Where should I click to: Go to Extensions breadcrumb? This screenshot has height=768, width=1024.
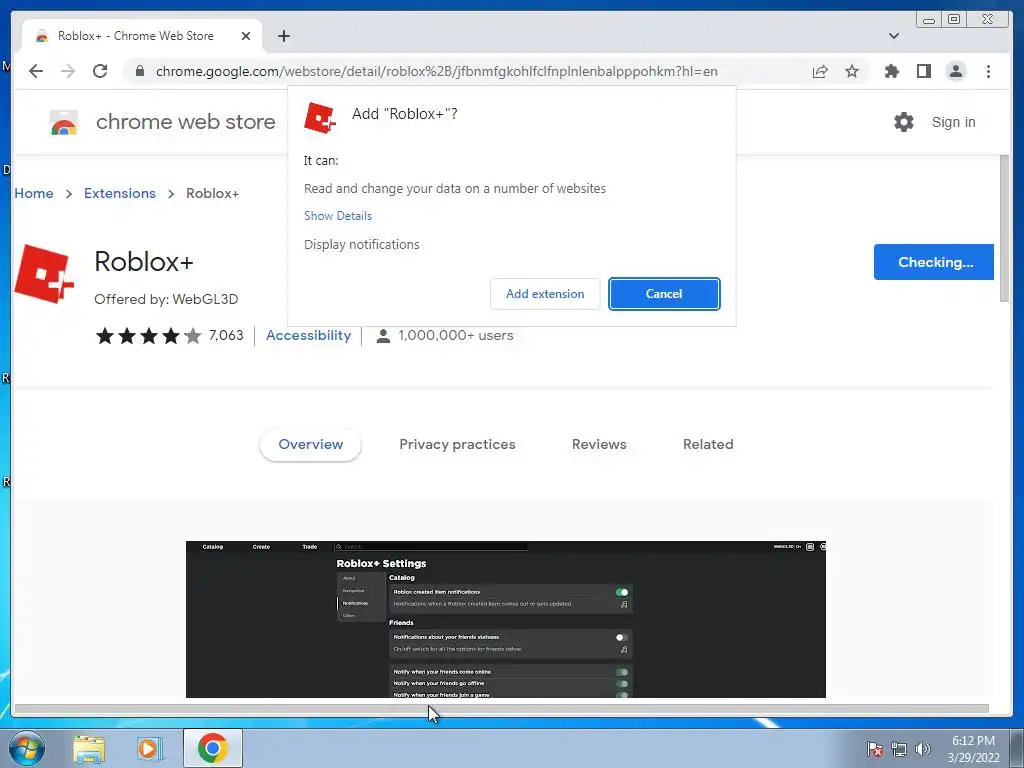pyautogui.click(x=120, y=193)
